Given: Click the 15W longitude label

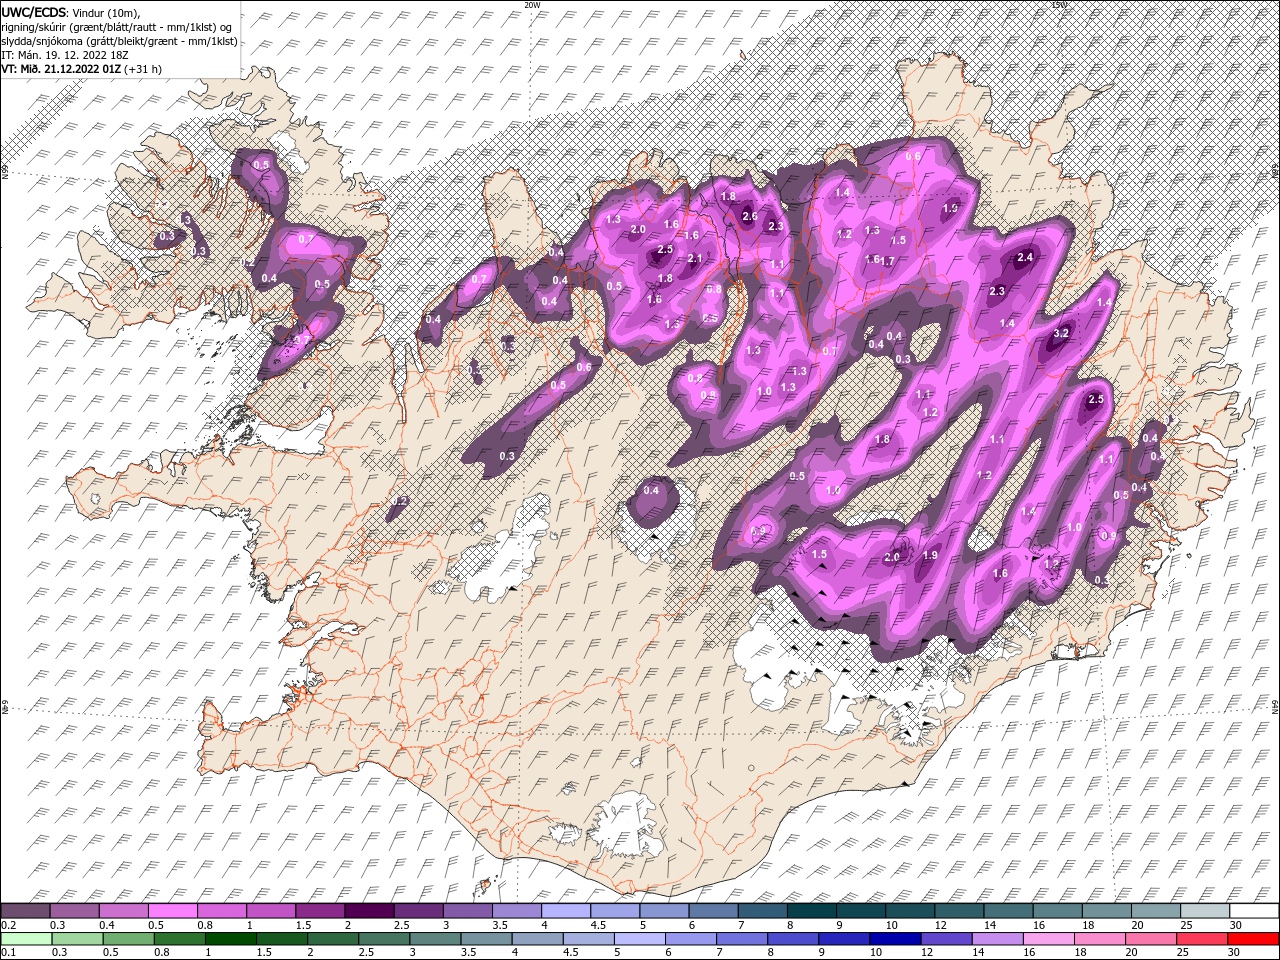Looking at the screenshot, I should click(x=1060, y=5).
